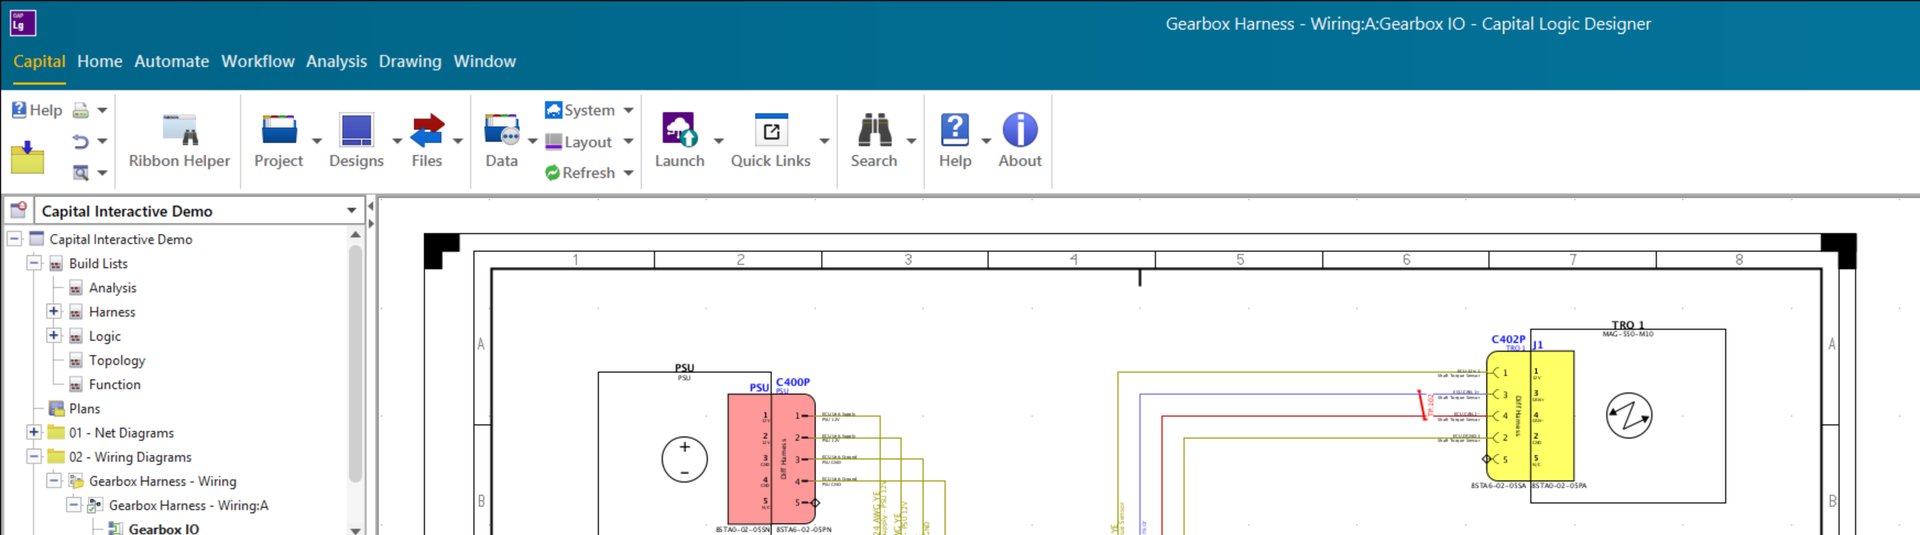
Task: Click the Refresh button
Action: click(580, 173)
